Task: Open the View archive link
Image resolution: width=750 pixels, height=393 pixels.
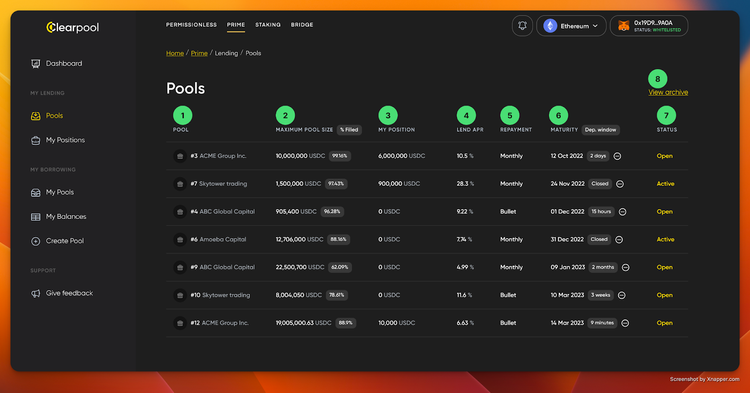Action: (668, 92)
